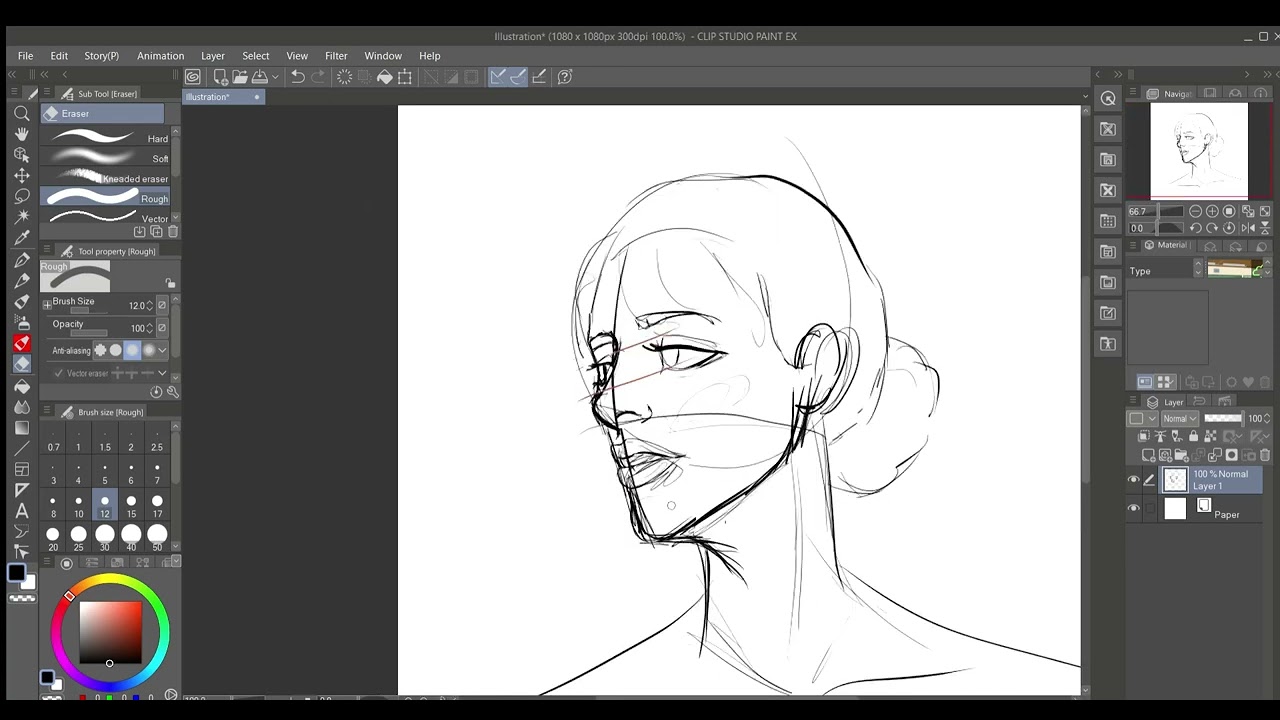Screen dimensions: 1280x720
Task: Choose no anti-aliasing option
Action: coord(100,350)
